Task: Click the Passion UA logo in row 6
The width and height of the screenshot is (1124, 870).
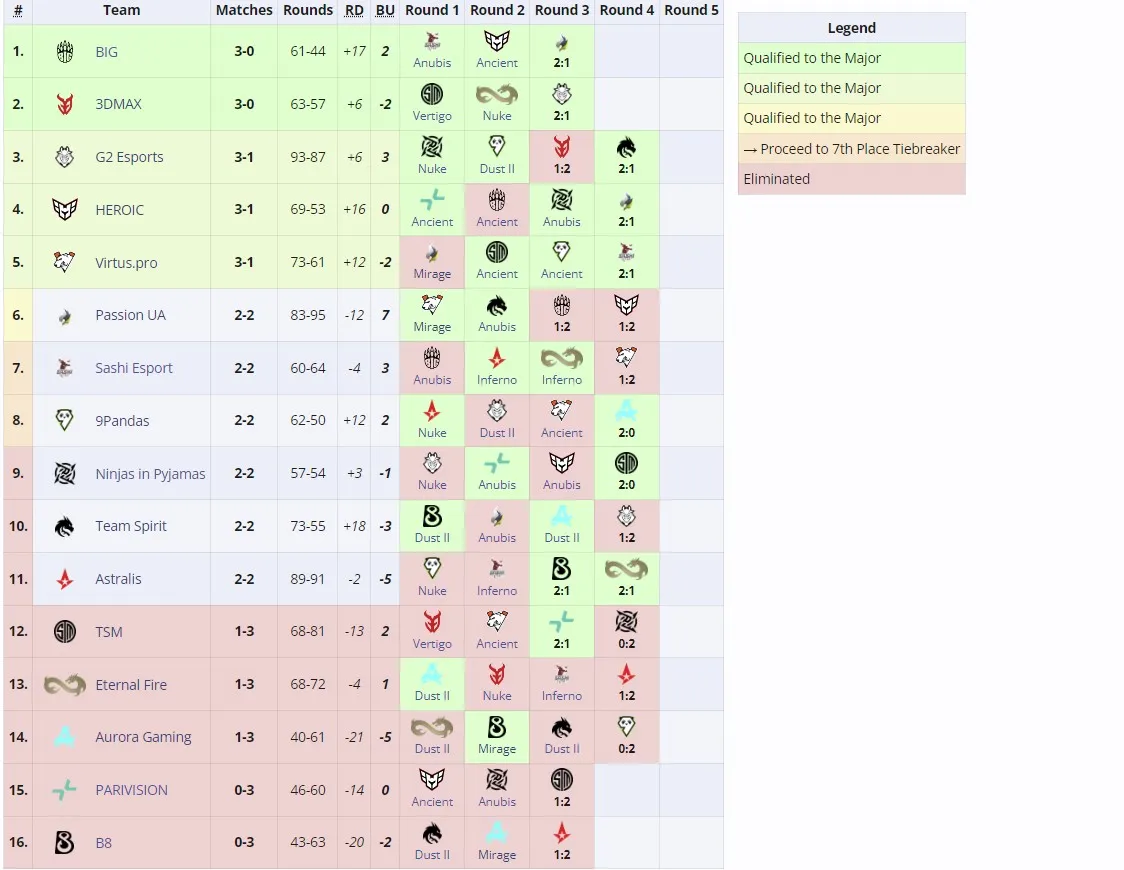Action: click(x=65, y=315)
